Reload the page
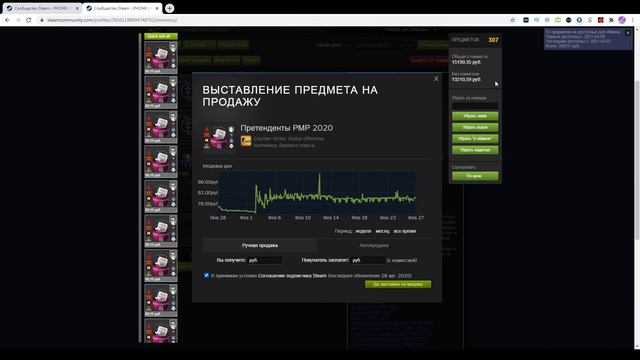The image size is (640, 360). click(x=29, y=20)
